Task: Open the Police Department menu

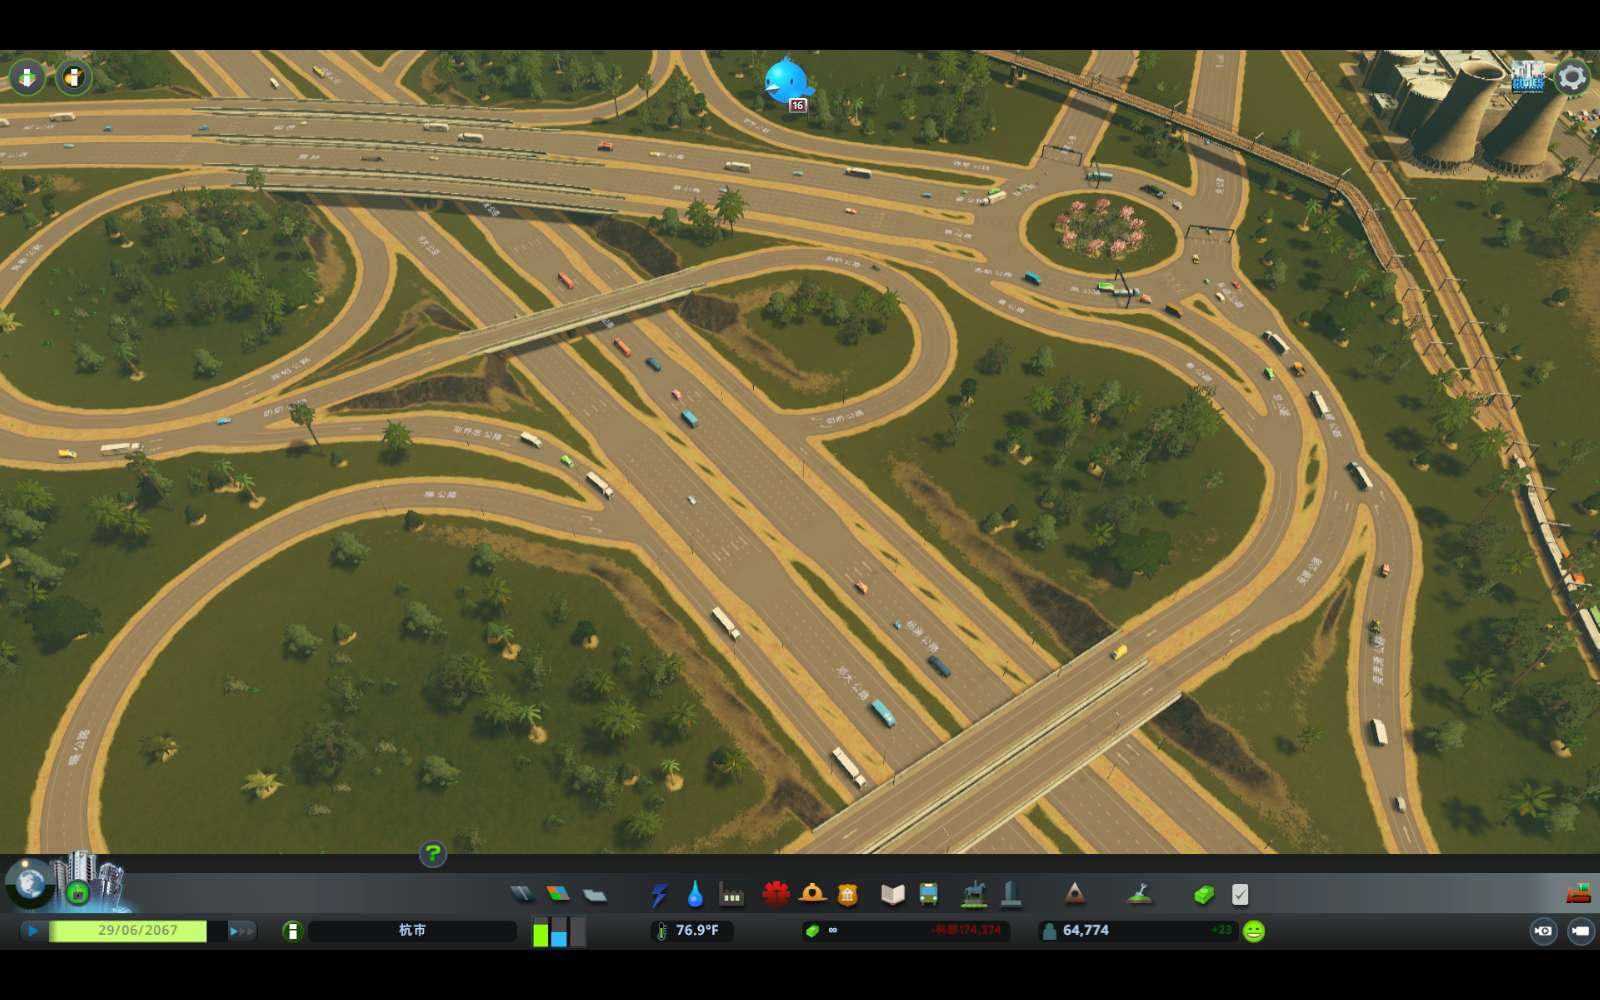Action: (848, 894)
